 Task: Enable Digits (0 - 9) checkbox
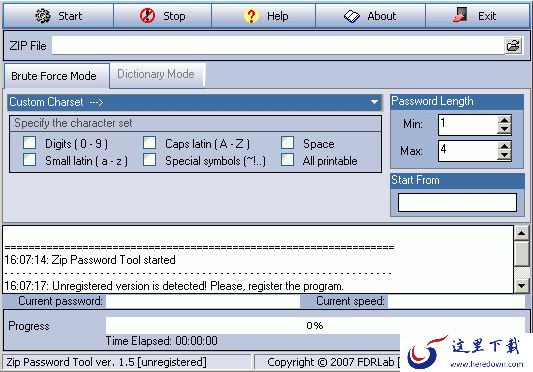click(x=30, y=142)
